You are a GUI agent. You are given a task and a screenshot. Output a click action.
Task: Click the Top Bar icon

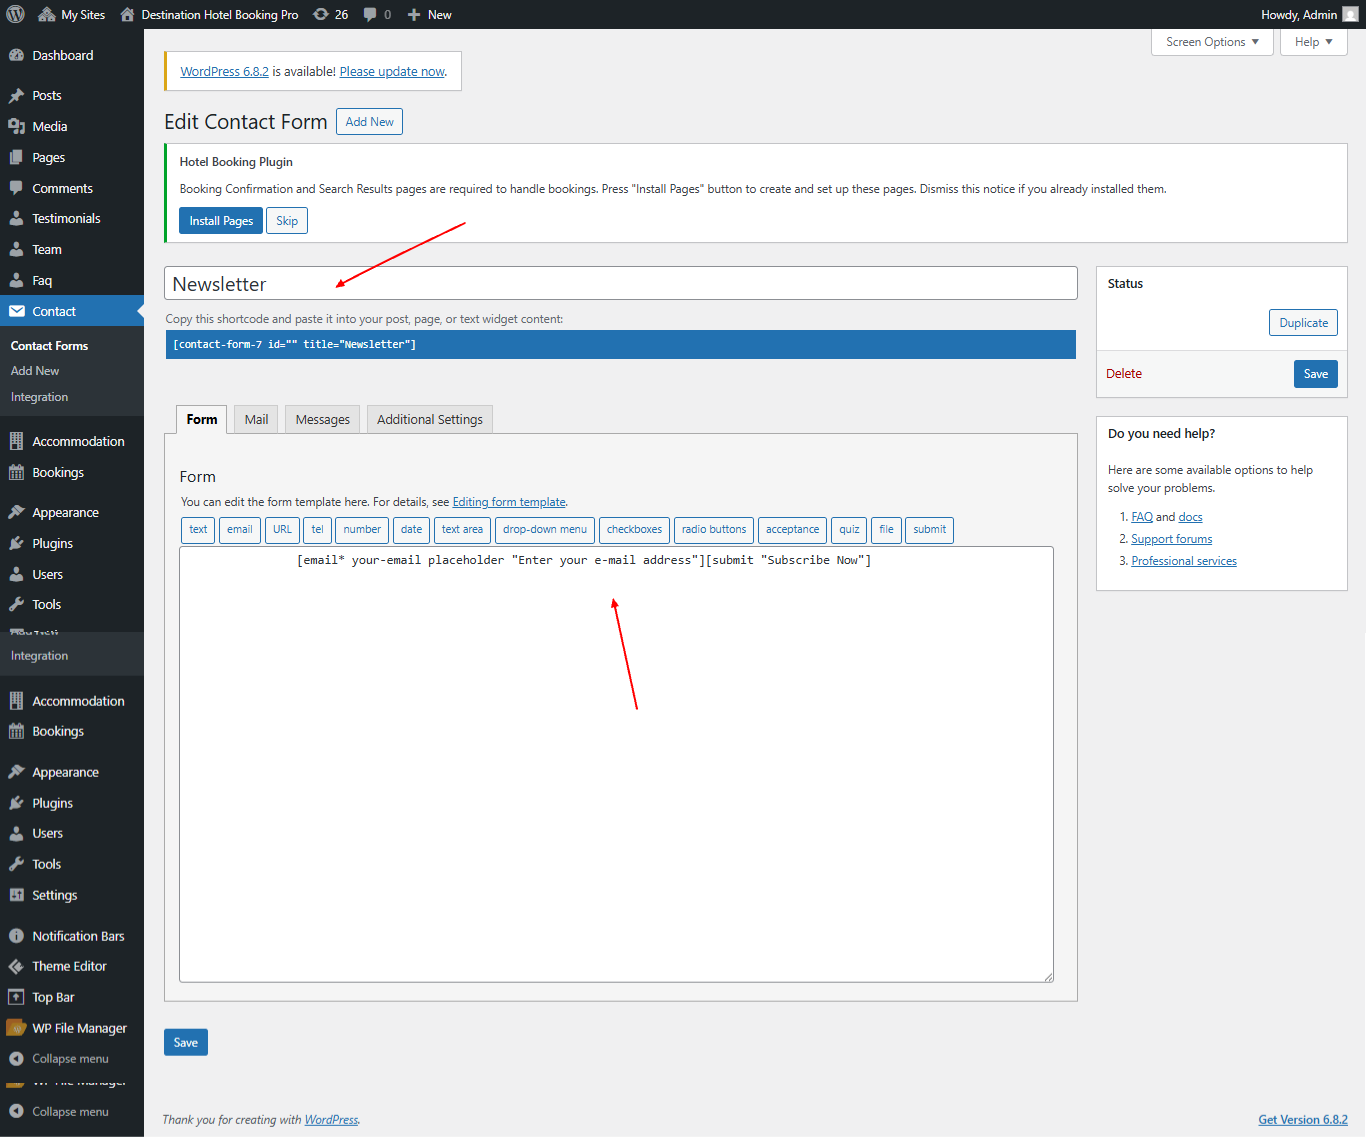coord(16,997)
